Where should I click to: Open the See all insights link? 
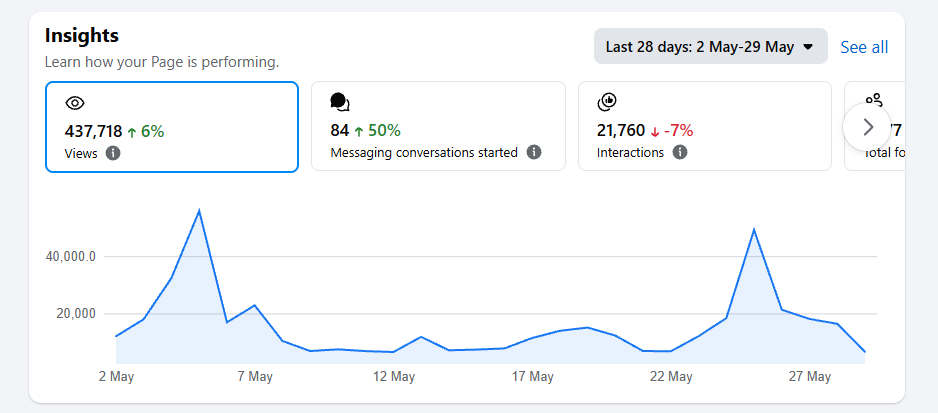[x=864, y=47]
